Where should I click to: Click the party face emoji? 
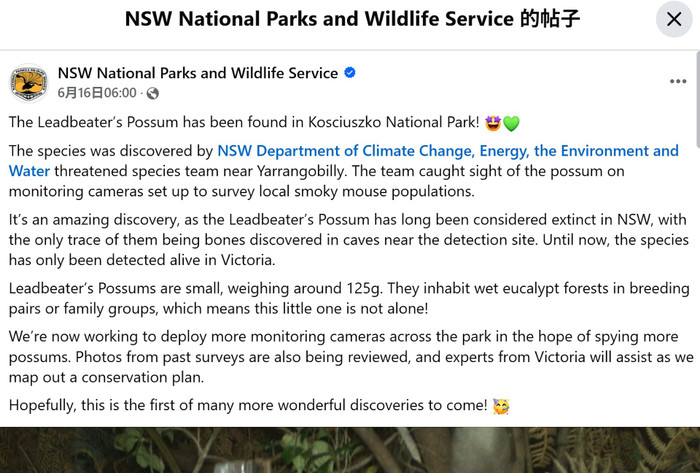coord(501,406)
